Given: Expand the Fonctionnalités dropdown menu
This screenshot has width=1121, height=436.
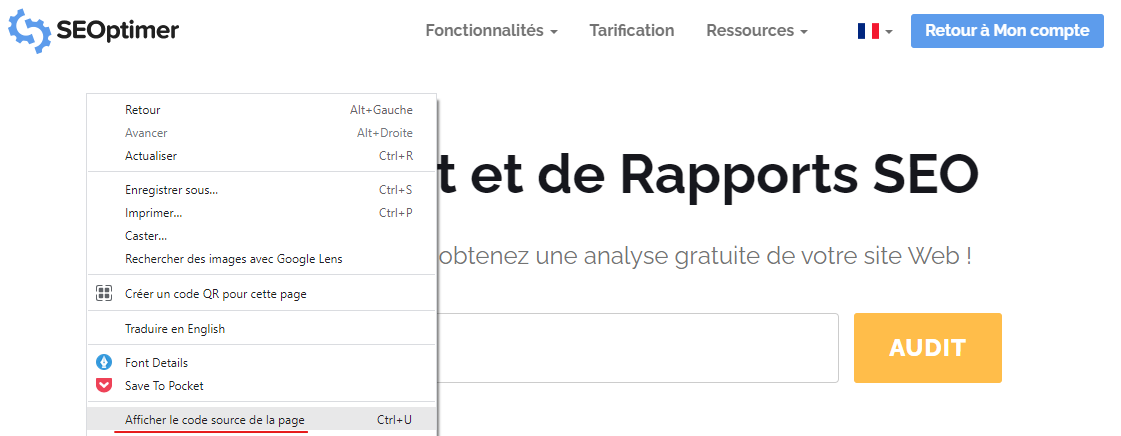Looking at the screenshot, I should click(491, 31).
